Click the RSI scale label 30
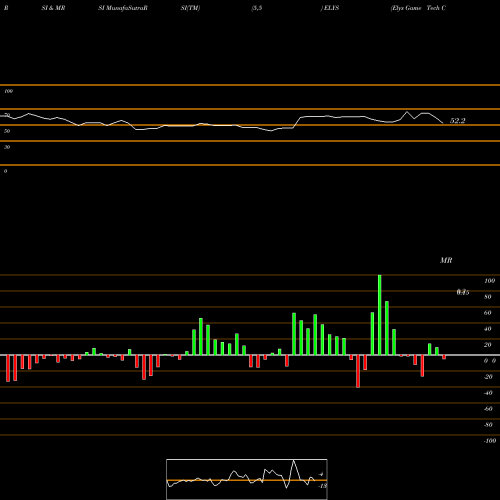This screenshot has width=500, height=500. [7, 147]
